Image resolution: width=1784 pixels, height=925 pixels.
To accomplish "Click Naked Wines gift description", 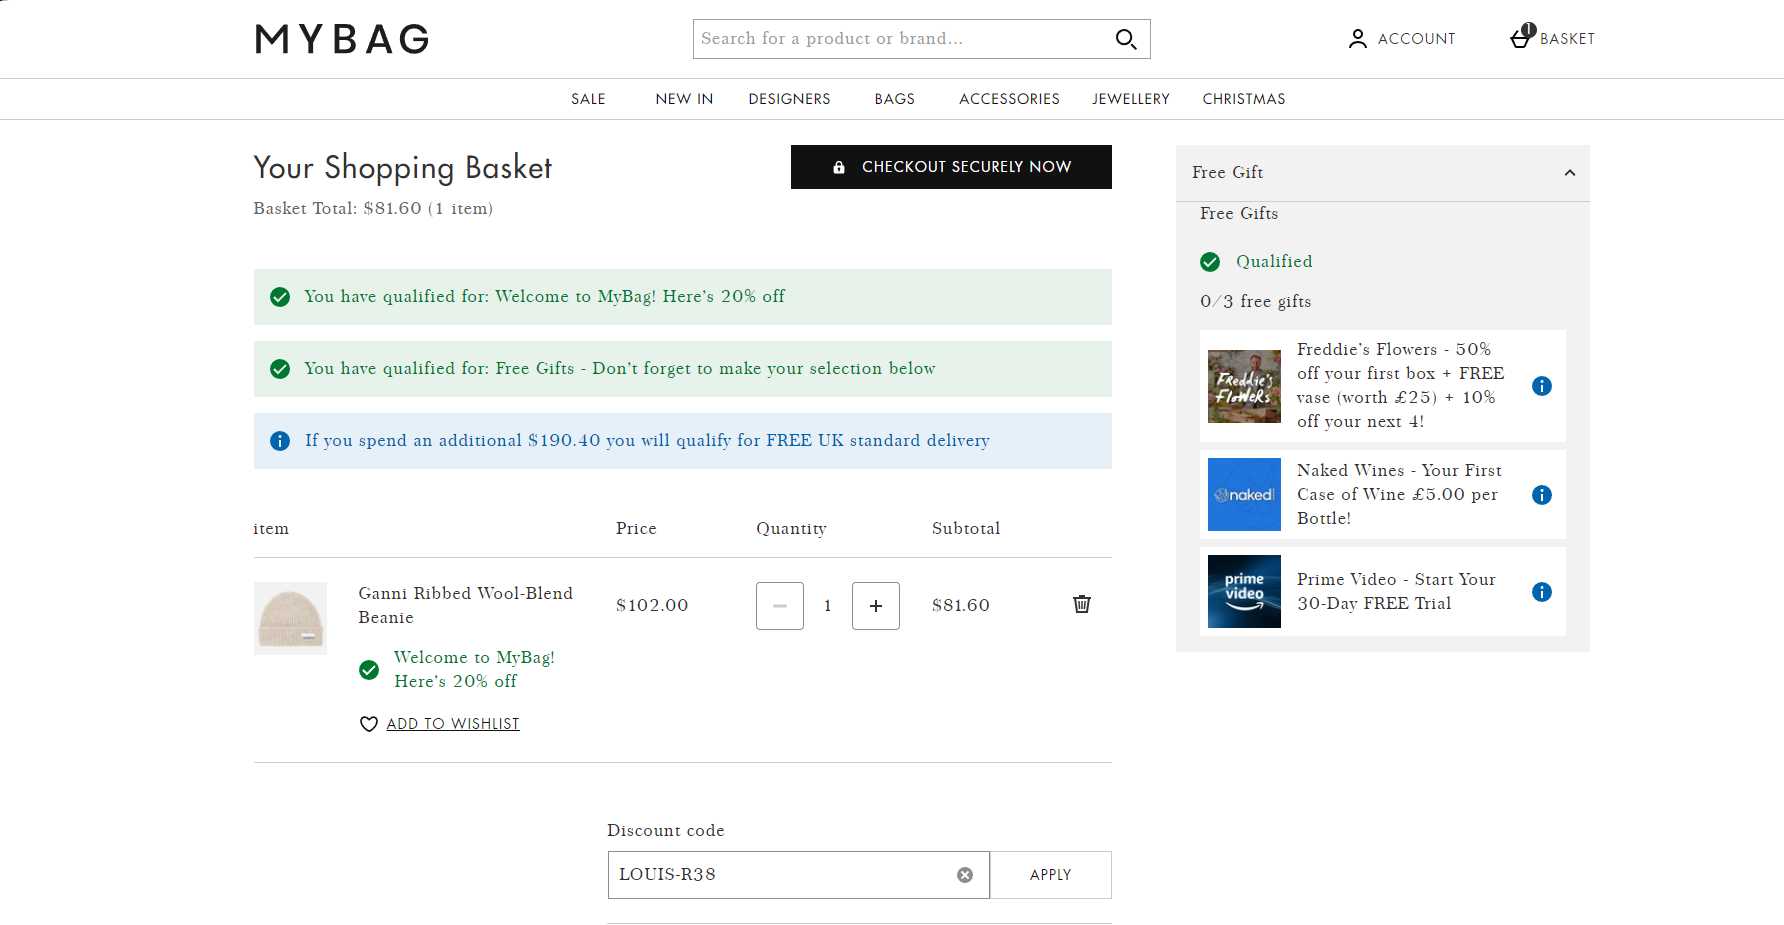I will (1399, 495).
